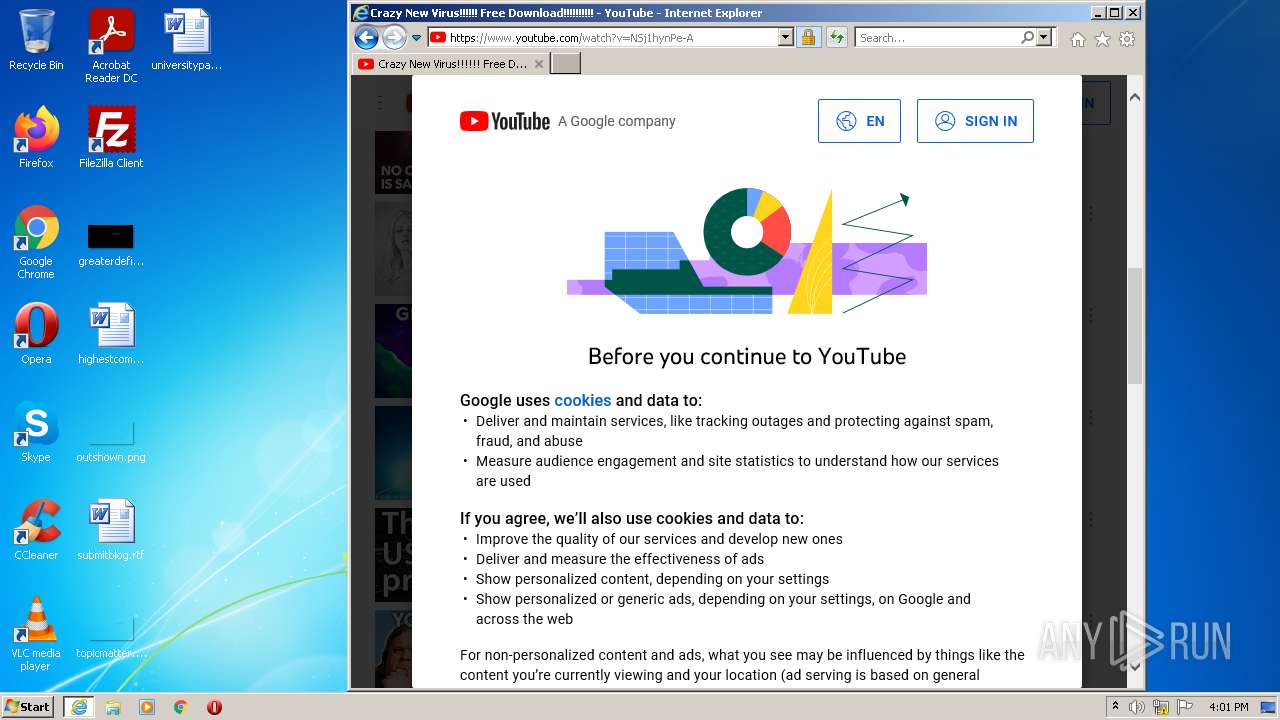This screenshot has width=1280, height=720.
Task: Launch CCleaner desktop shortcut
Action: [36, 530]
